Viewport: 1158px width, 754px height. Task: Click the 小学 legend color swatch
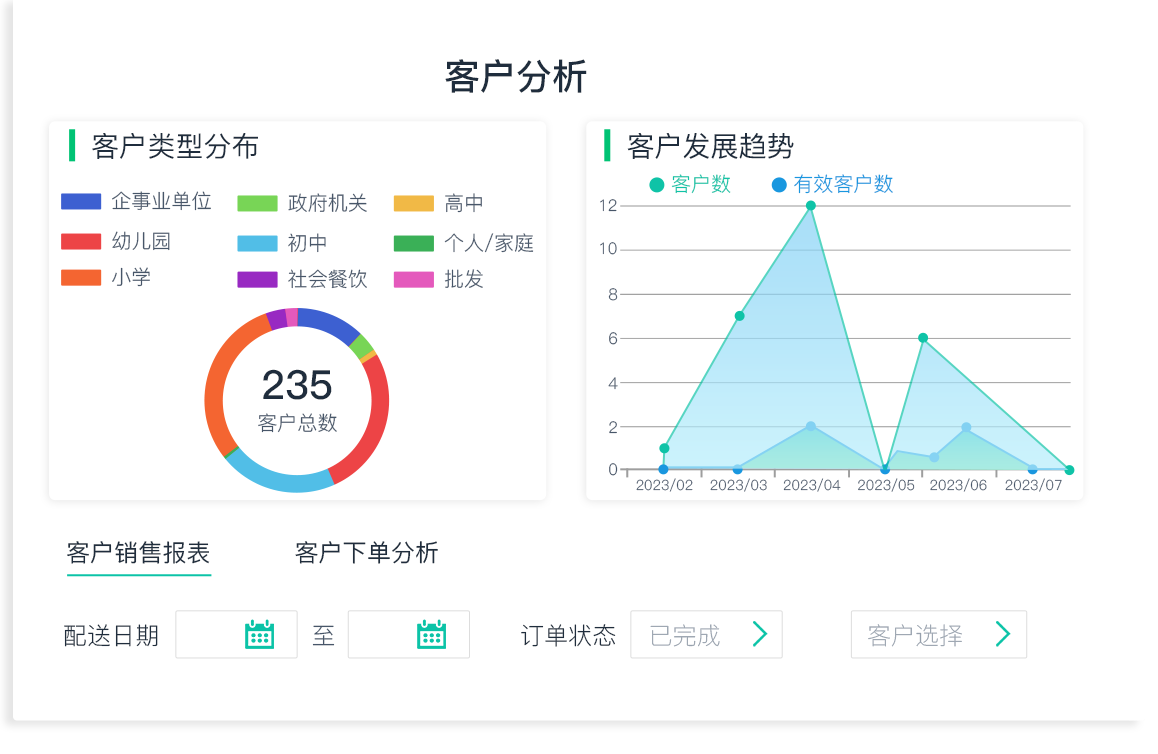[x=81, y=278]
